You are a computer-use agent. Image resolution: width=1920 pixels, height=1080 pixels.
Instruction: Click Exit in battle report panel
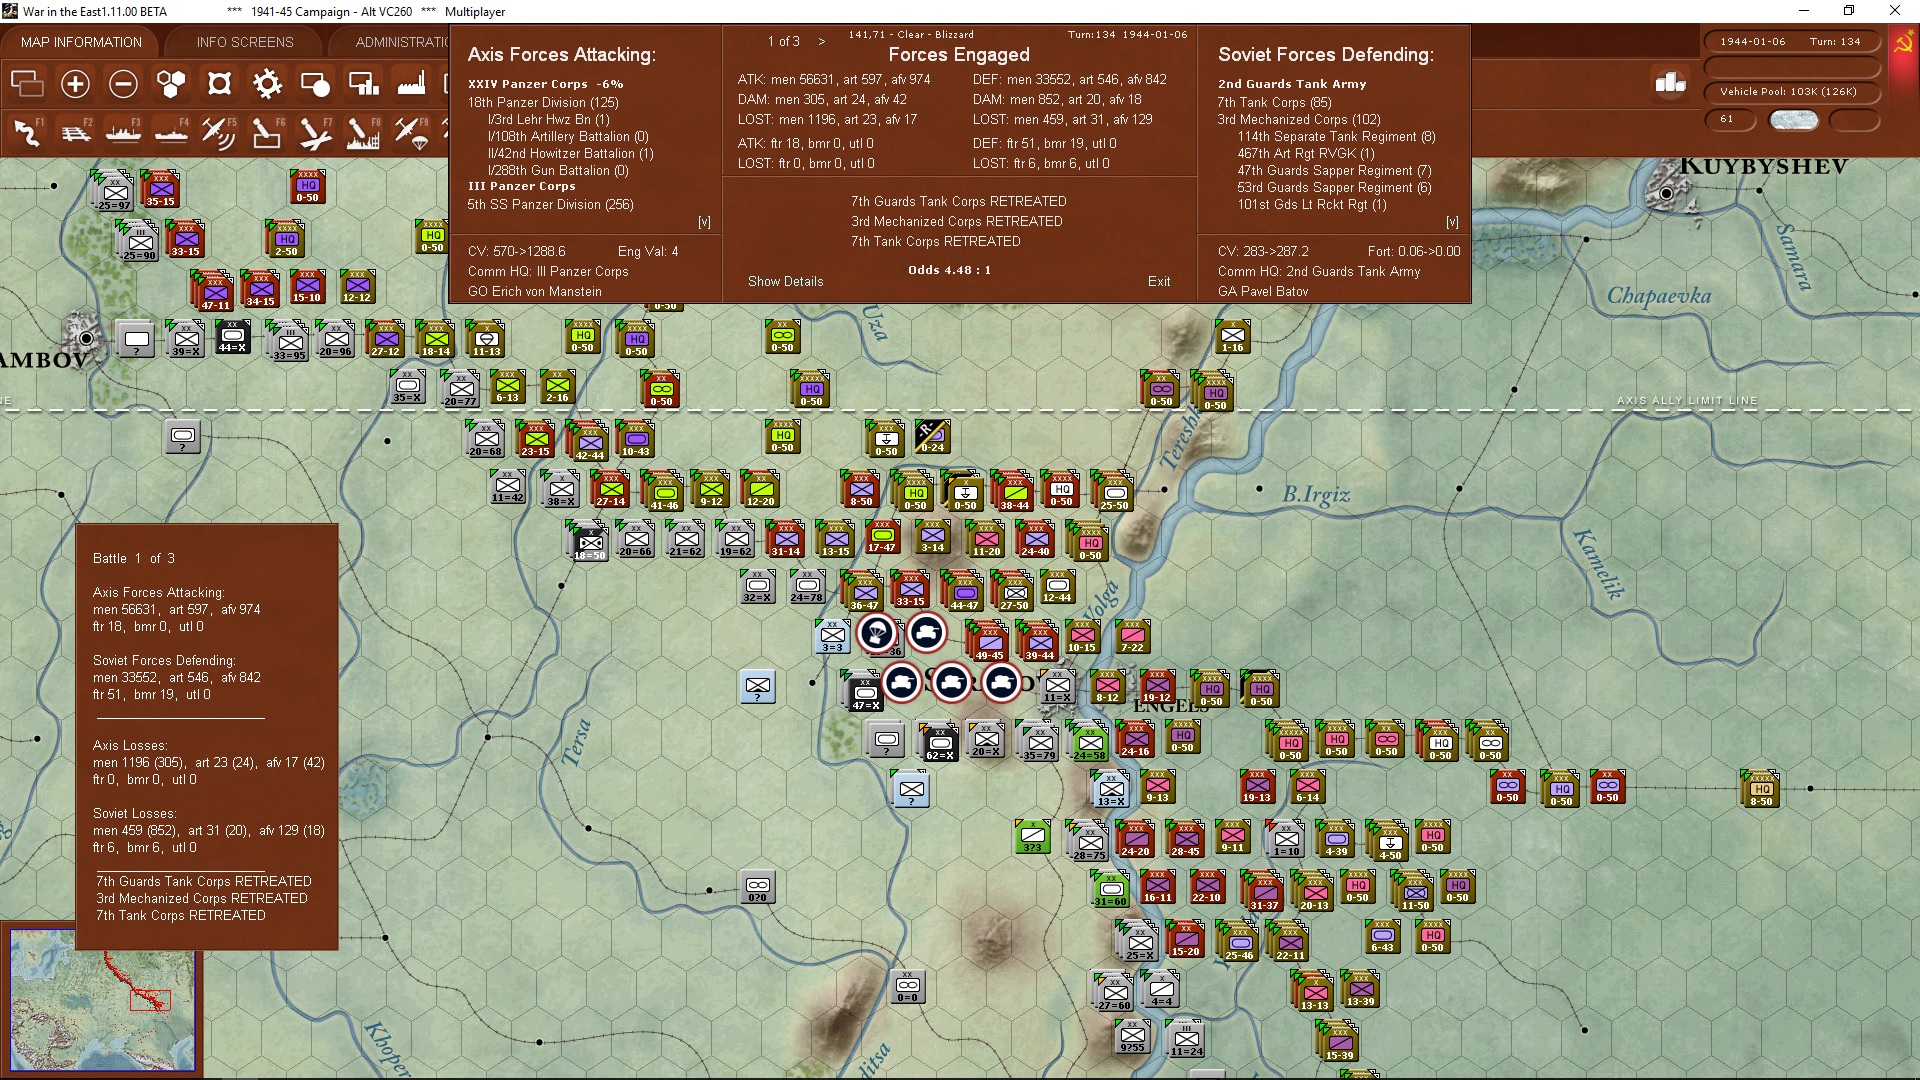click(x=1158, y=281)
